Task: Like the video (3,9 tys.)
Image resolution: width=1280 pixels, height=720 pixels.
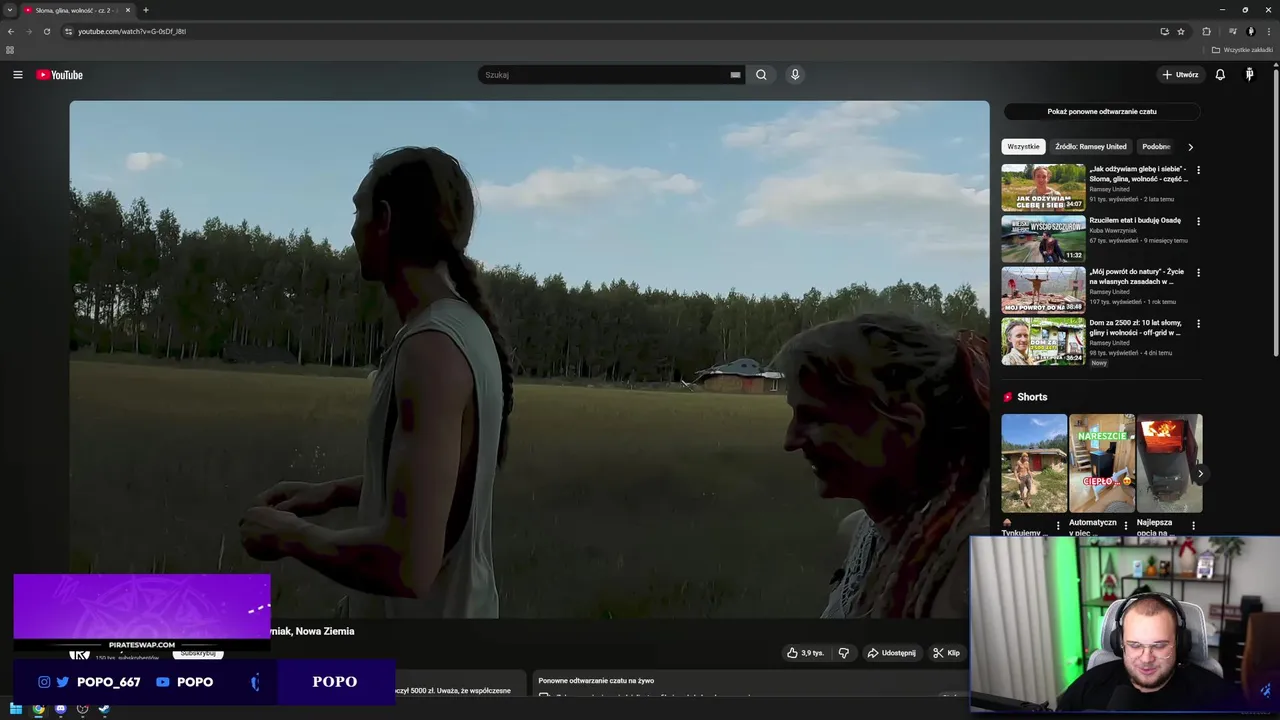Action: (805, 653)
